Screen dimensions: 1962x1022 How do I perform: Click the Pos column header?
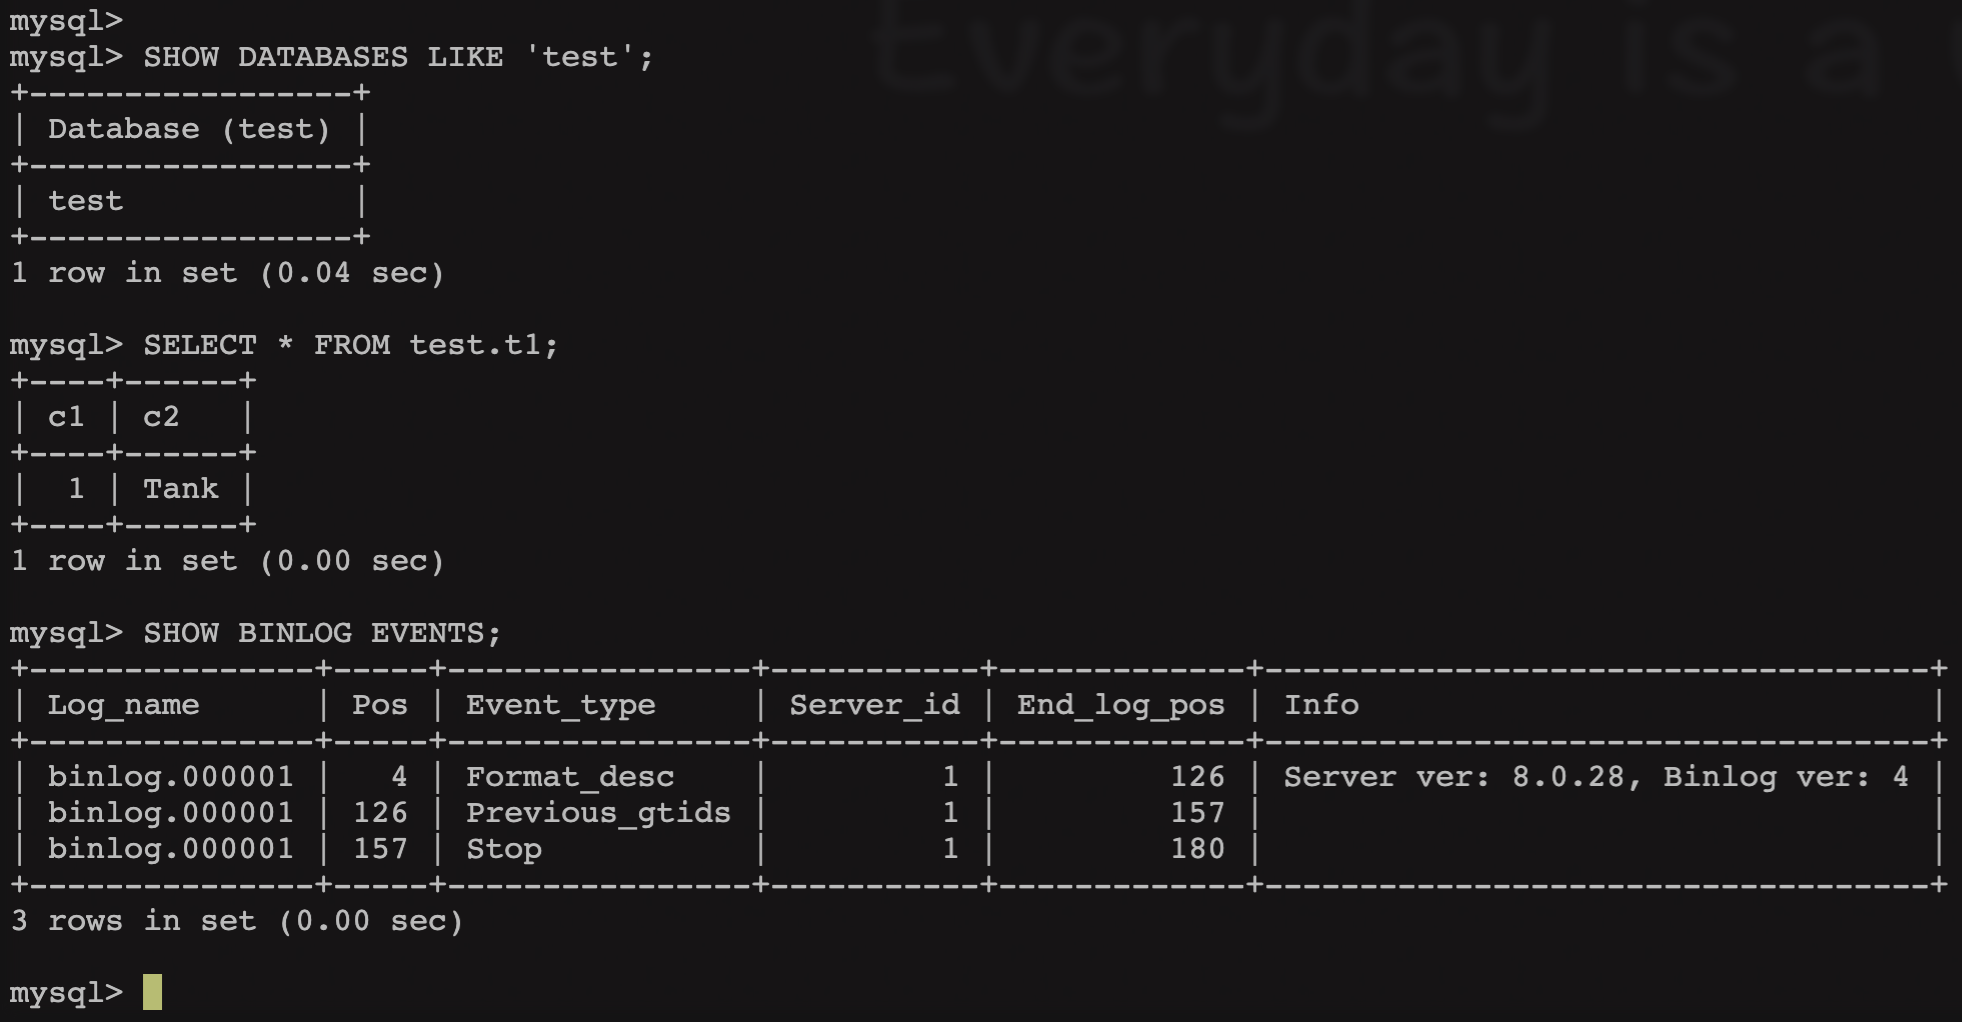(380, 705)
